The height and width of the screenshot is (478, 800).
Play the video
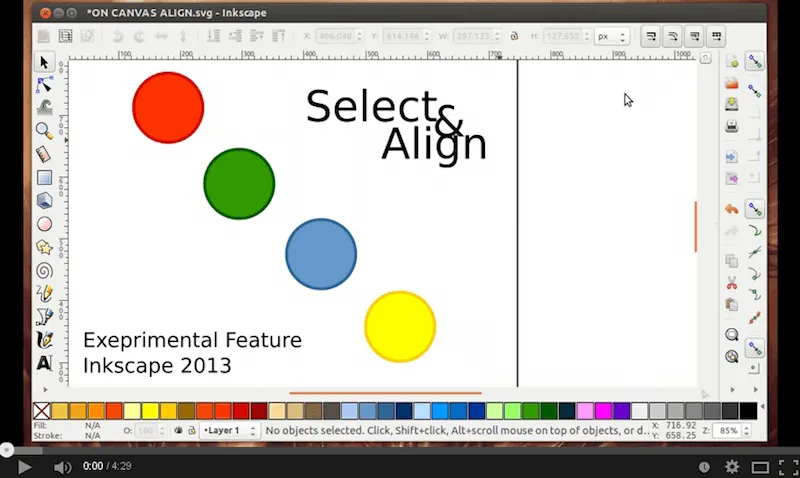[x=24, y=466]
